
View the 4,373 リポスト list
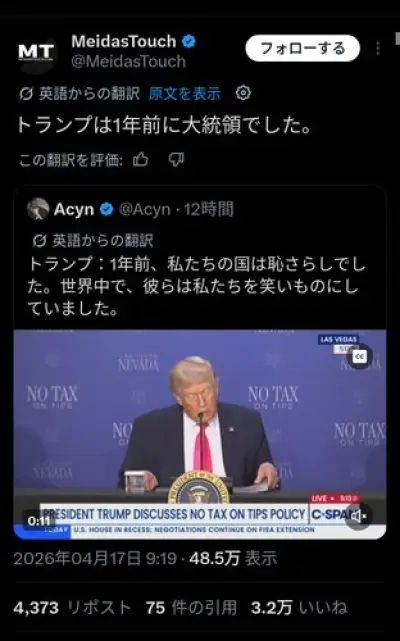[72, 608]
